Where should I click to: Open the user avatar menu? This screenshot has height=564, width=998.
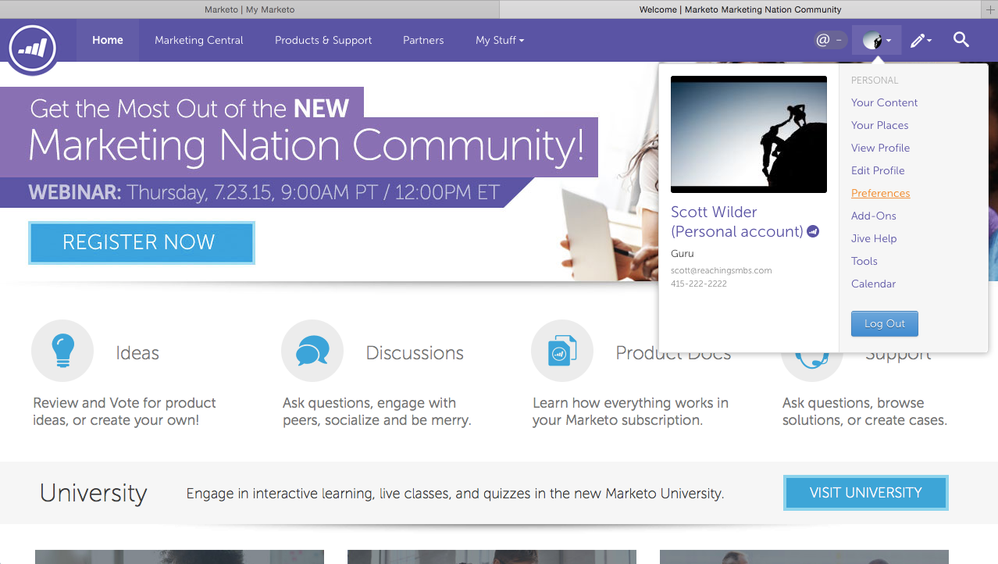pos(877,41)
